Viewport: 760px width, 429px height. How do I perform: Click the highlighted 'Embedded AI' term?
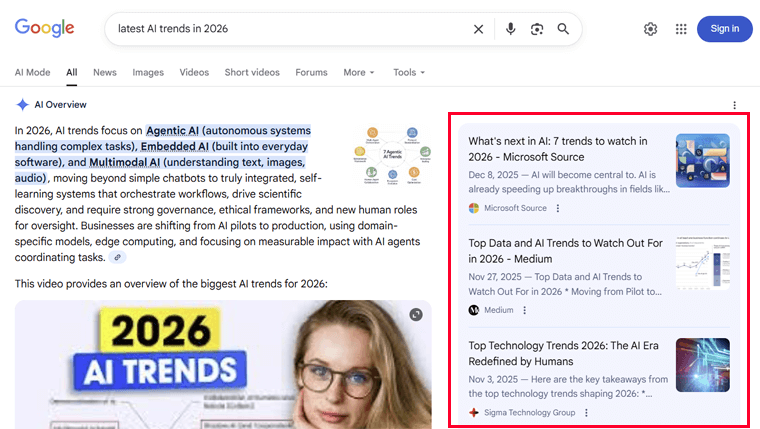click(x=174, y=146)
